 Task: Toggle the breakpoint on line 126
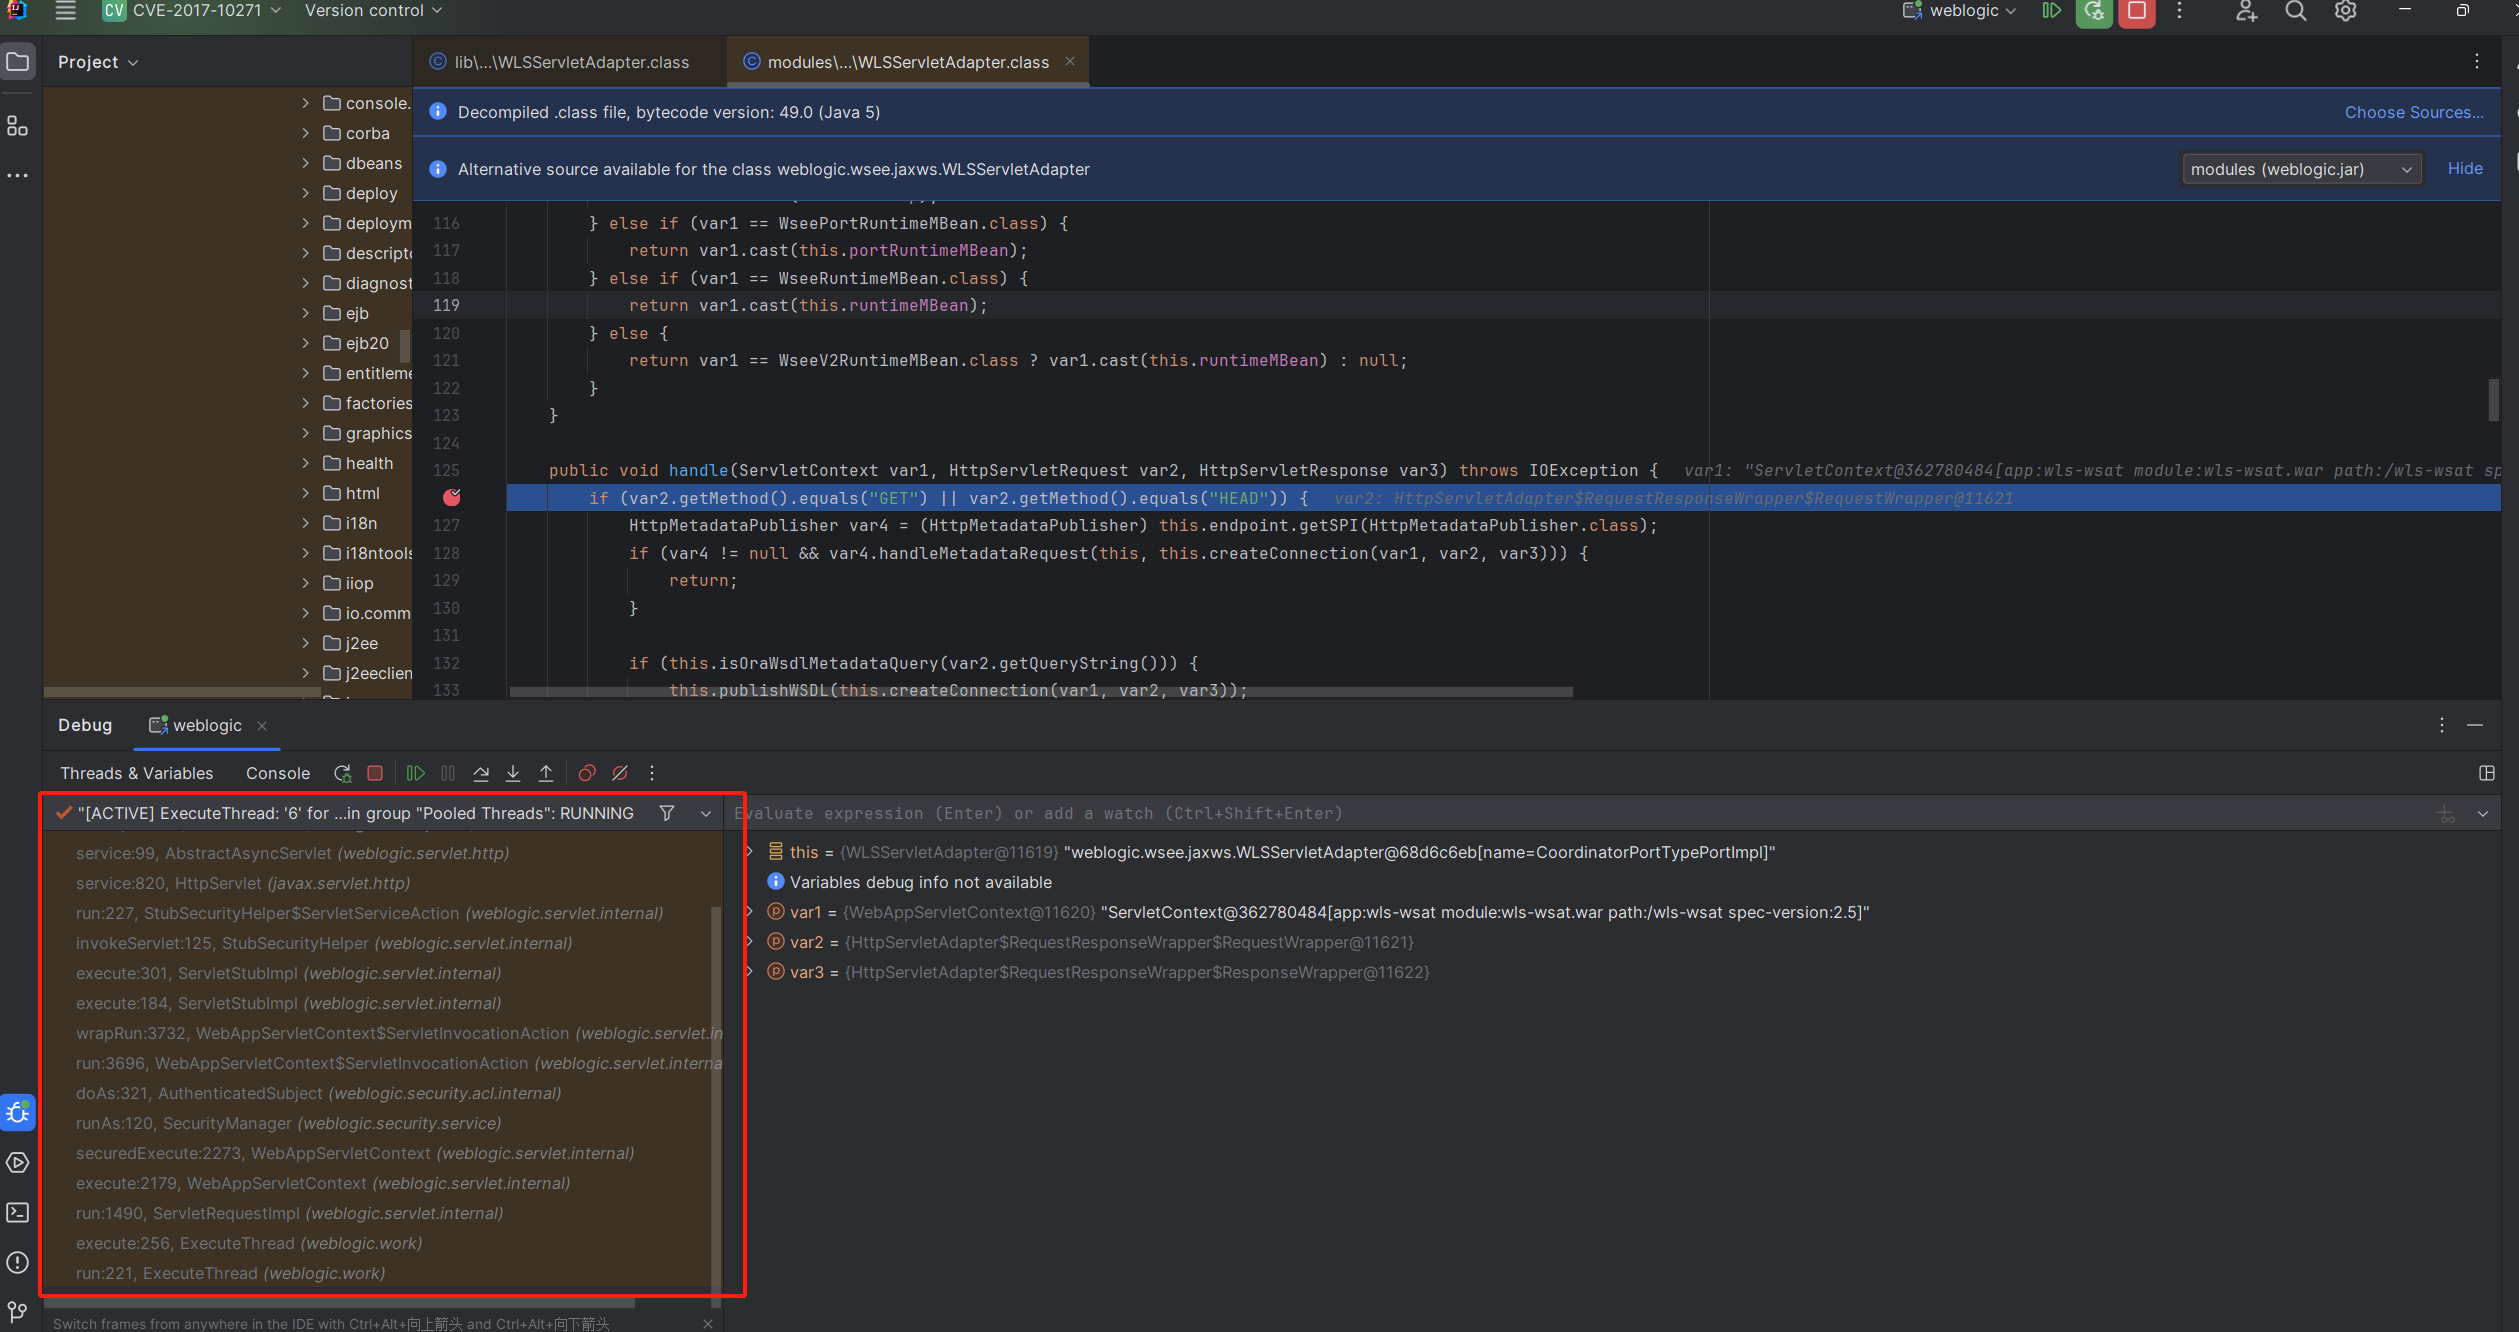coord(452,497)
